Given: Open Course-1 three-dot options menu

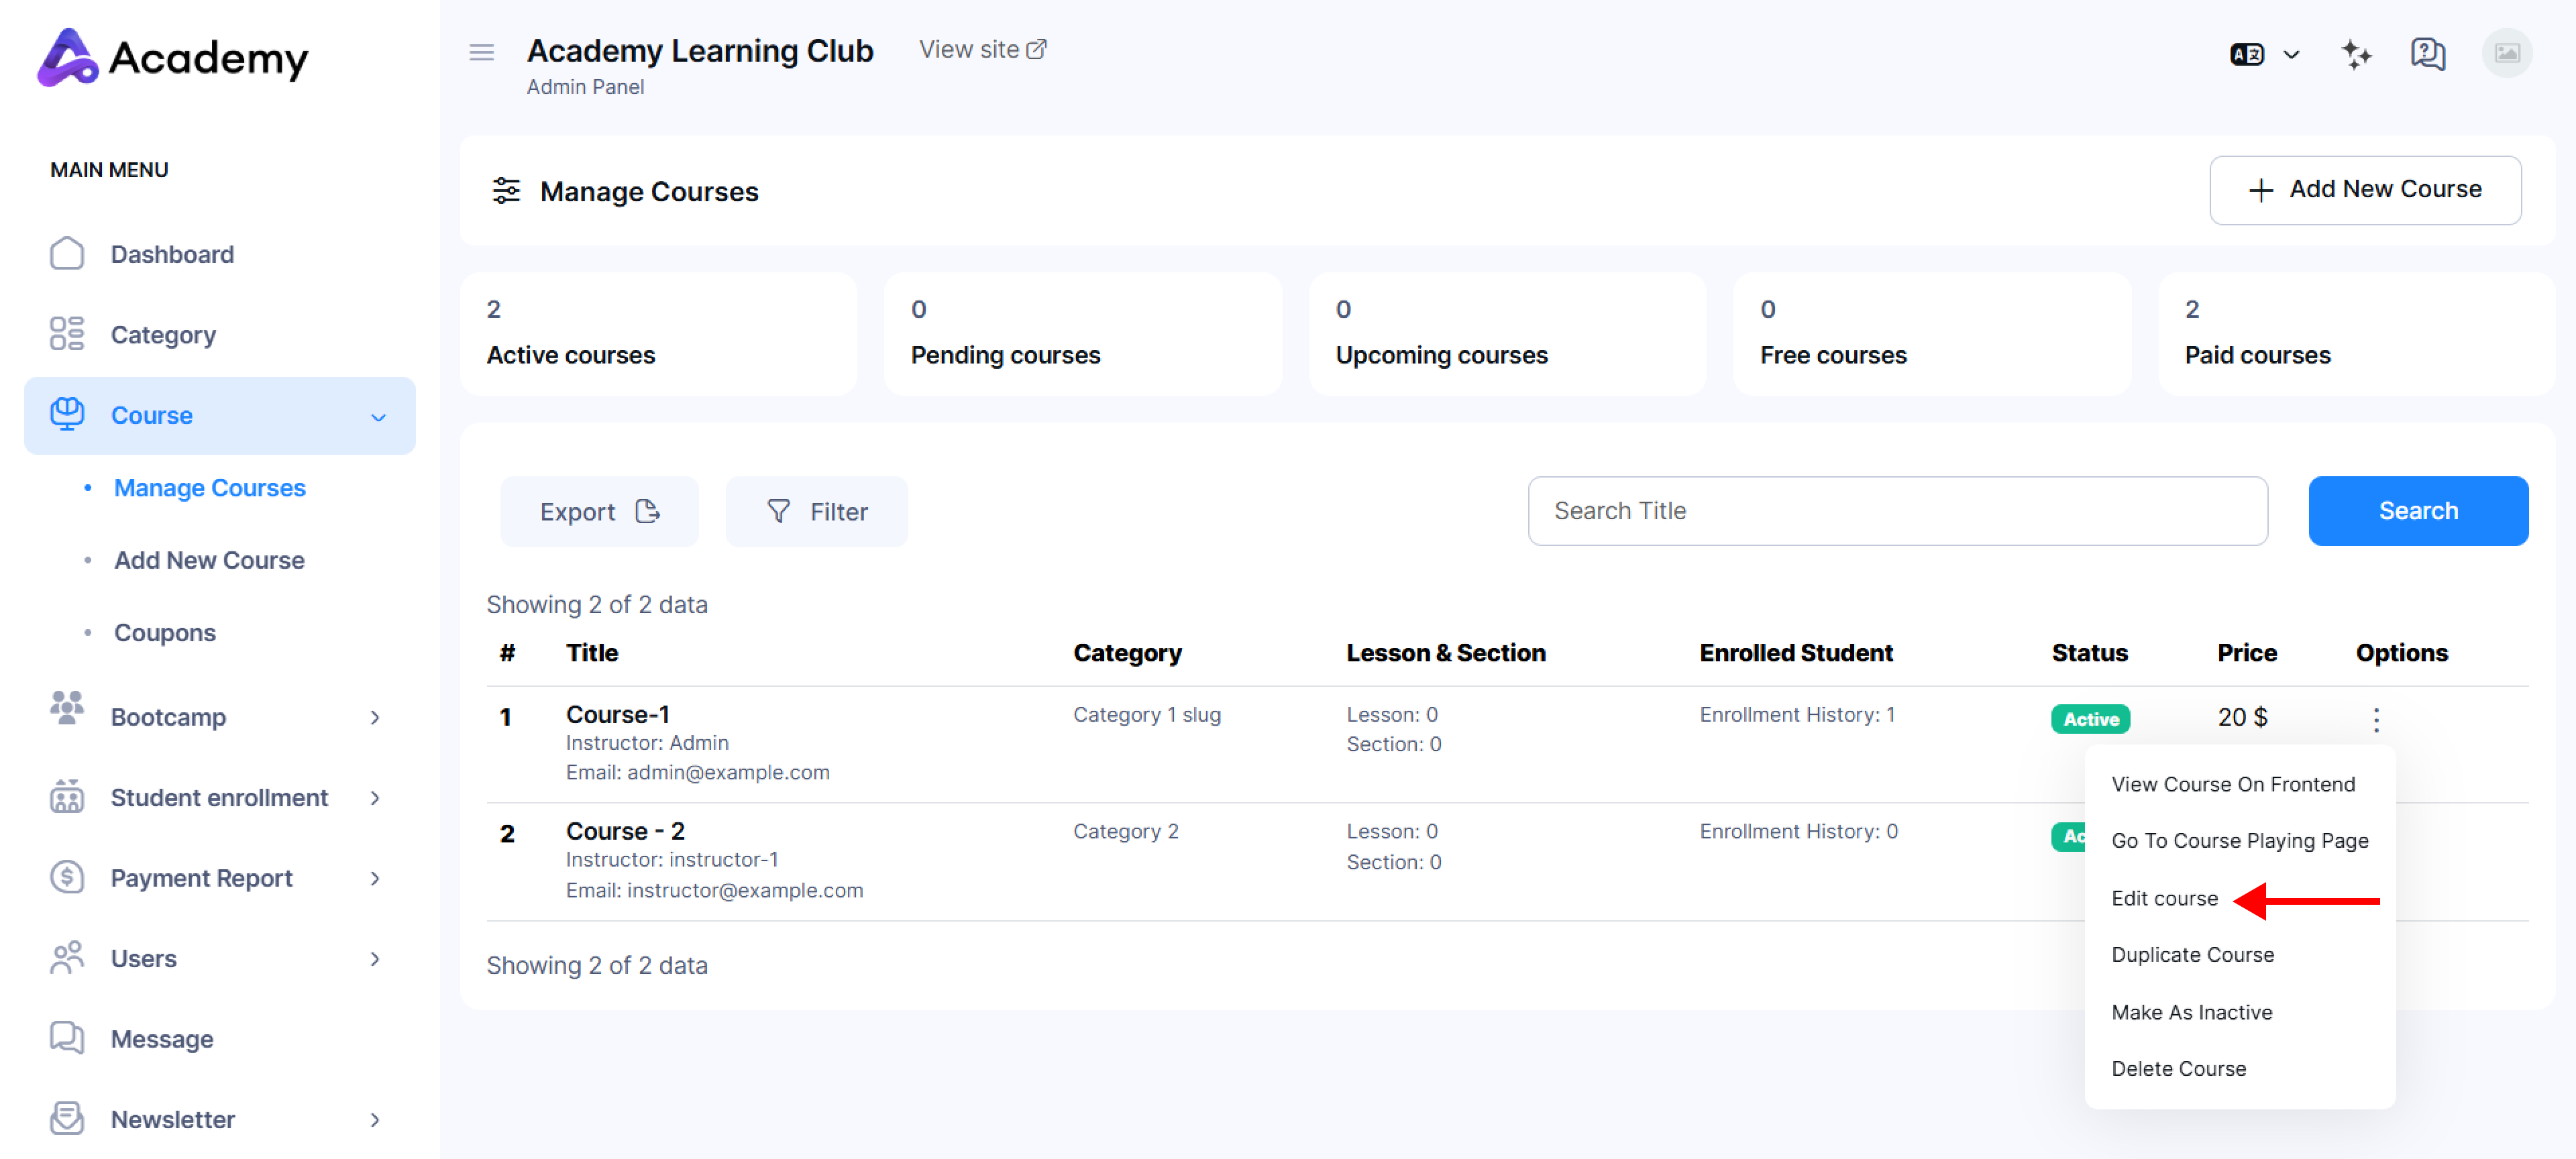Looking at the screenshot, I should [x=2375, y=718].
